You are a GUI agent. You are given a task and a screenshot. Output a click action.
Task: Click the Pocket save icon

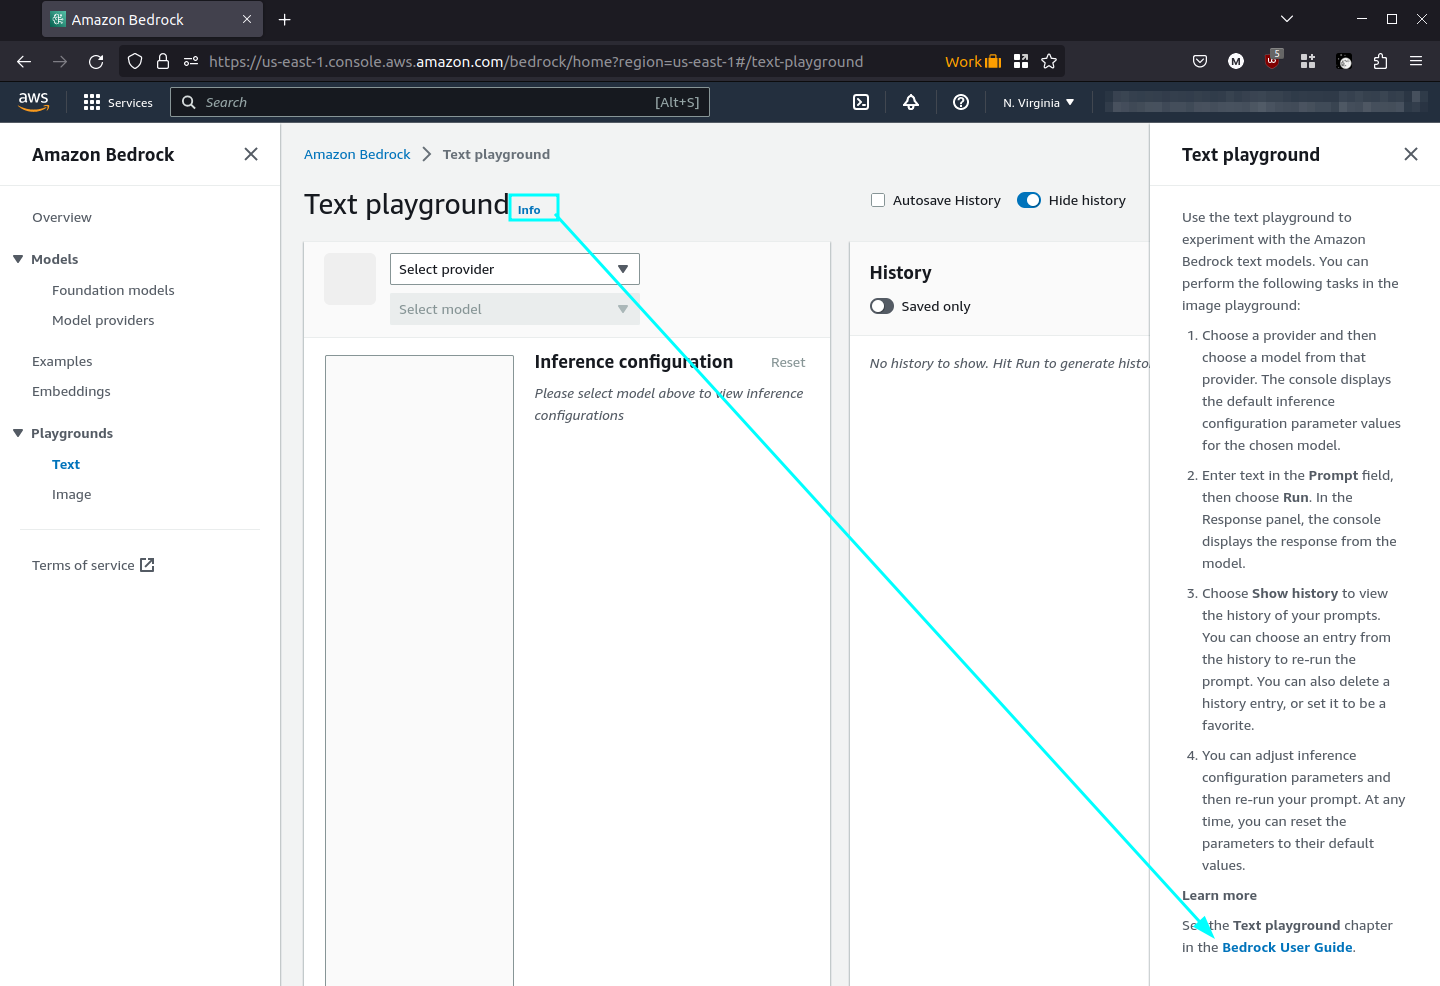(x=1200, y=61)
